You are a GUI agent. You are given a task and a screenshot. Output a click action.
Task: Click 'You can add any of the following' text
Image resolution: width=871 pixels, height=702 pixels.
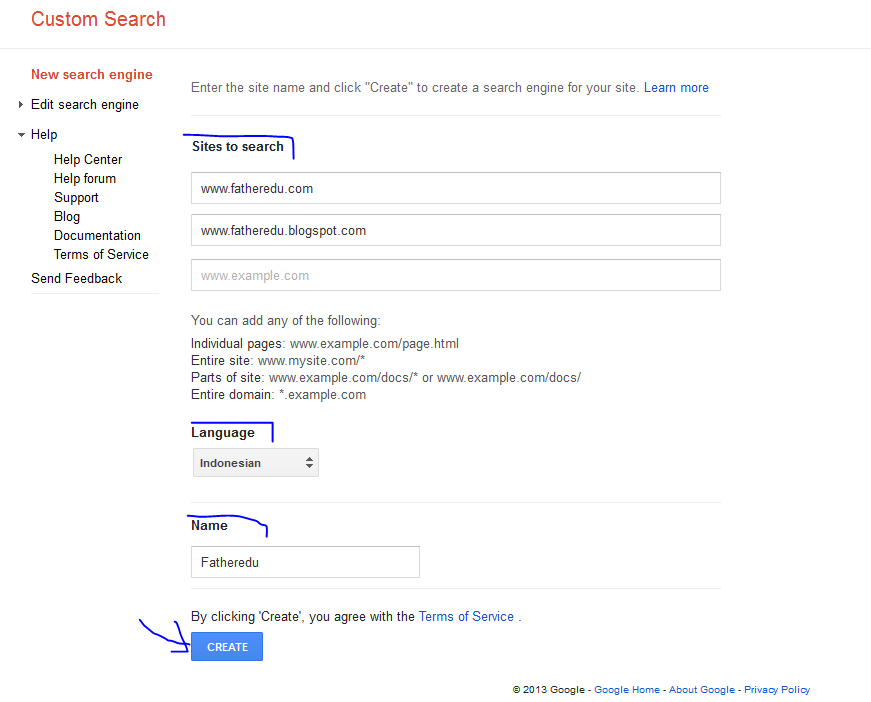click(x=286, y=320)
